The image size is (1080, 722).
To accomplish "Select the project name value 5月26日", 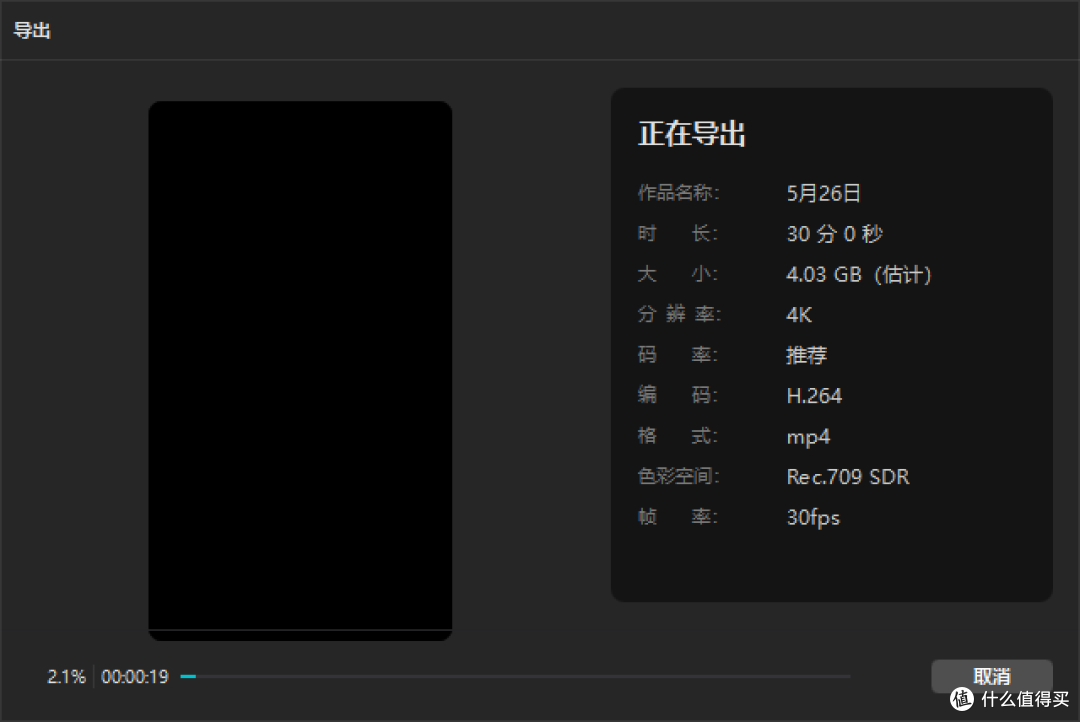I will (823, 193).
